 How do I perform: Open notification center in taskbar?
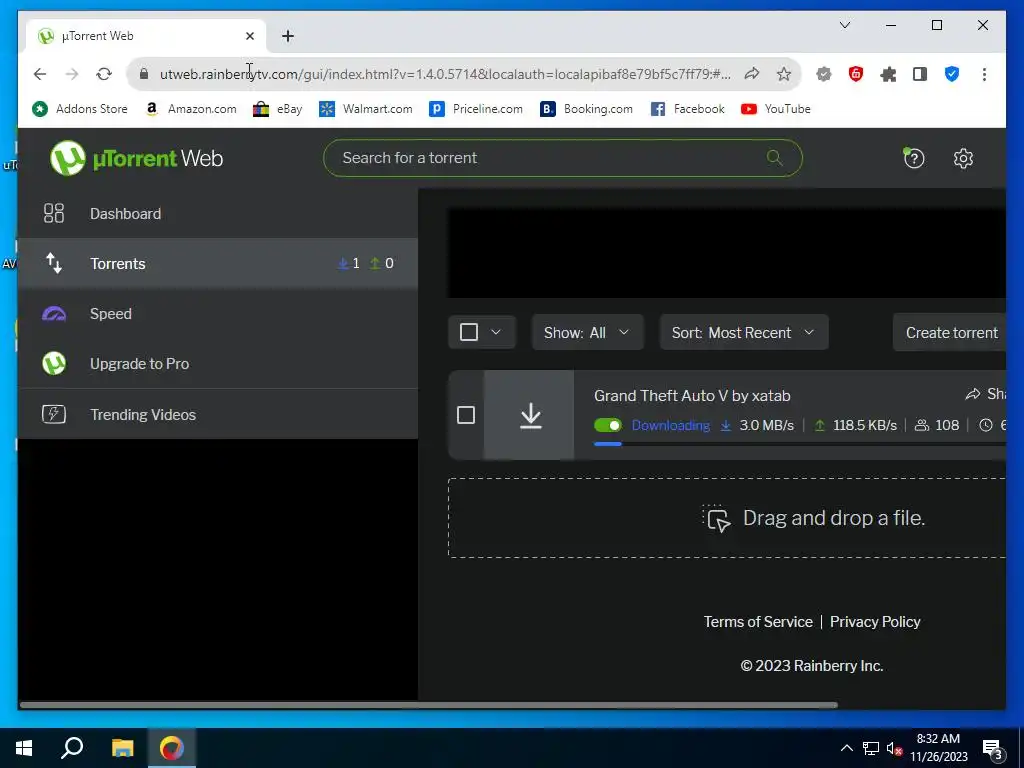pyautogui.click(x=992, y=749)
